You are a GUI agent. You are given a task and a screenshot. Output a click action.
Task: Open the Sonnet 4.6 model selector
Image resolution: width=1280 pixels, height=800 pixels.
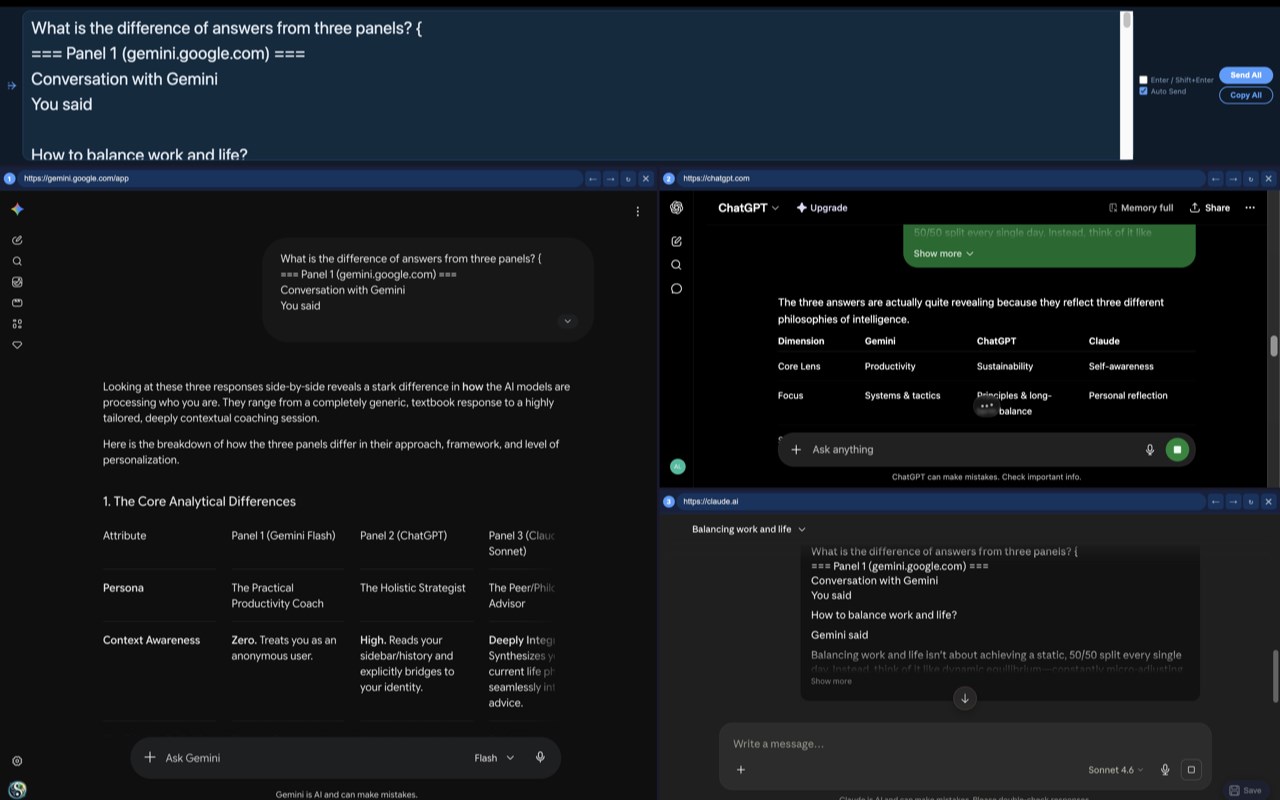[x=1115, y=770]
